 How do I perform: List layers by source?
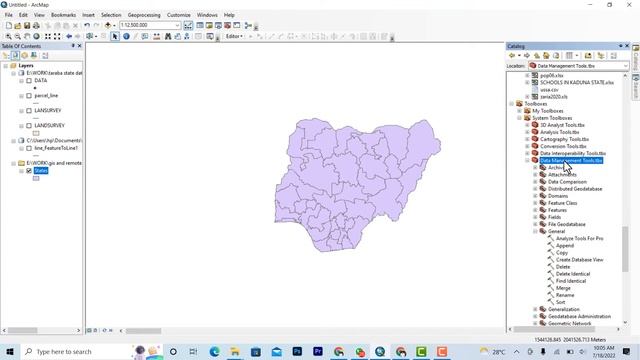pyautogui.click(x=15, y=56)
